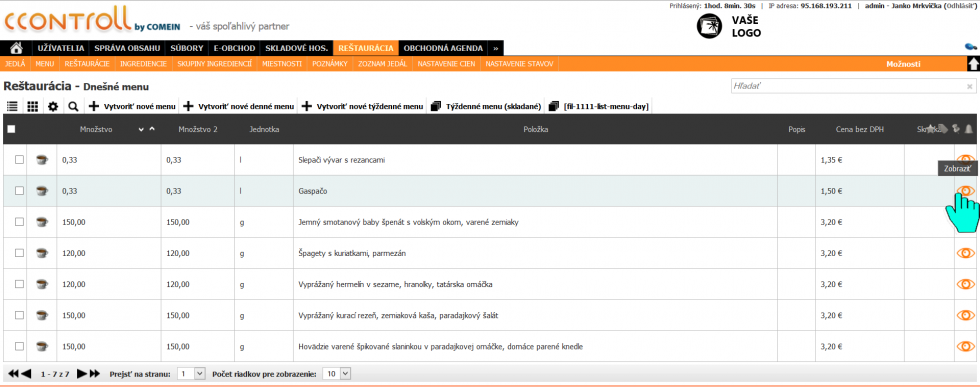Check the Vyprážaný hermelín row checkbox
Viewport: 980px width, 387px height.
click(19, 284)
